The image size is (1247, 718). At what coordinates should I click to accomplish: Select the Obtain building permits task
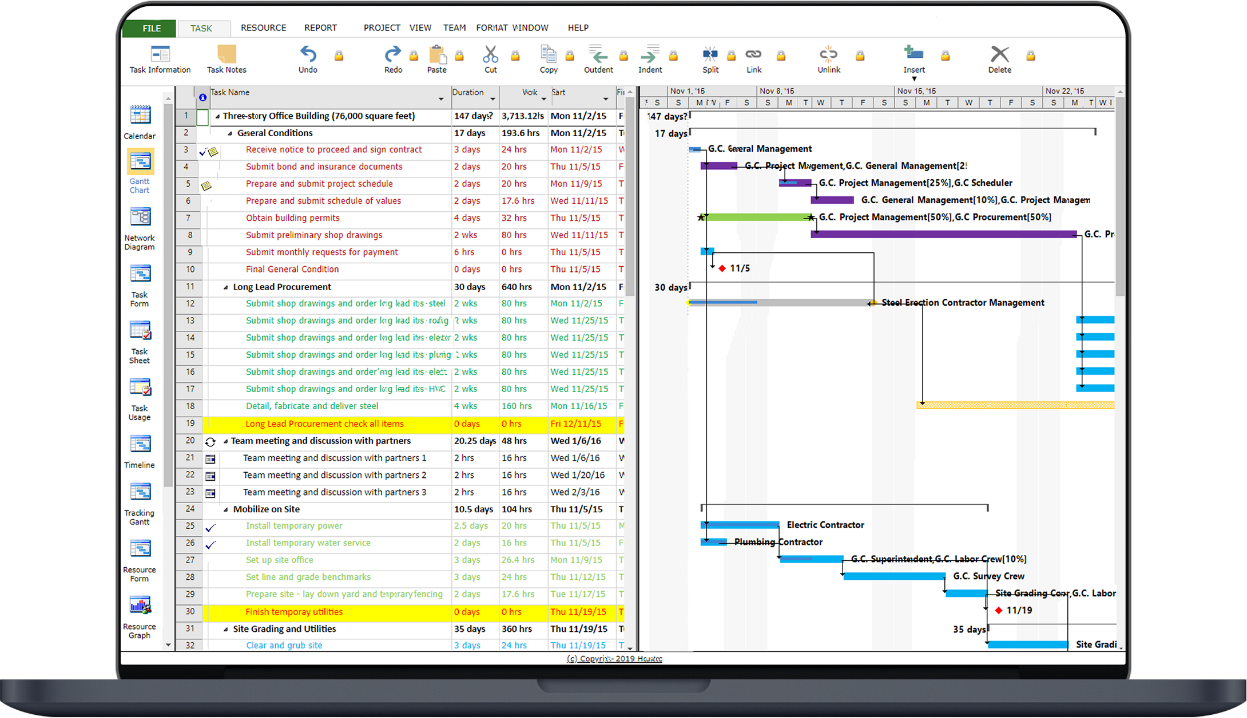pos(292,218)
